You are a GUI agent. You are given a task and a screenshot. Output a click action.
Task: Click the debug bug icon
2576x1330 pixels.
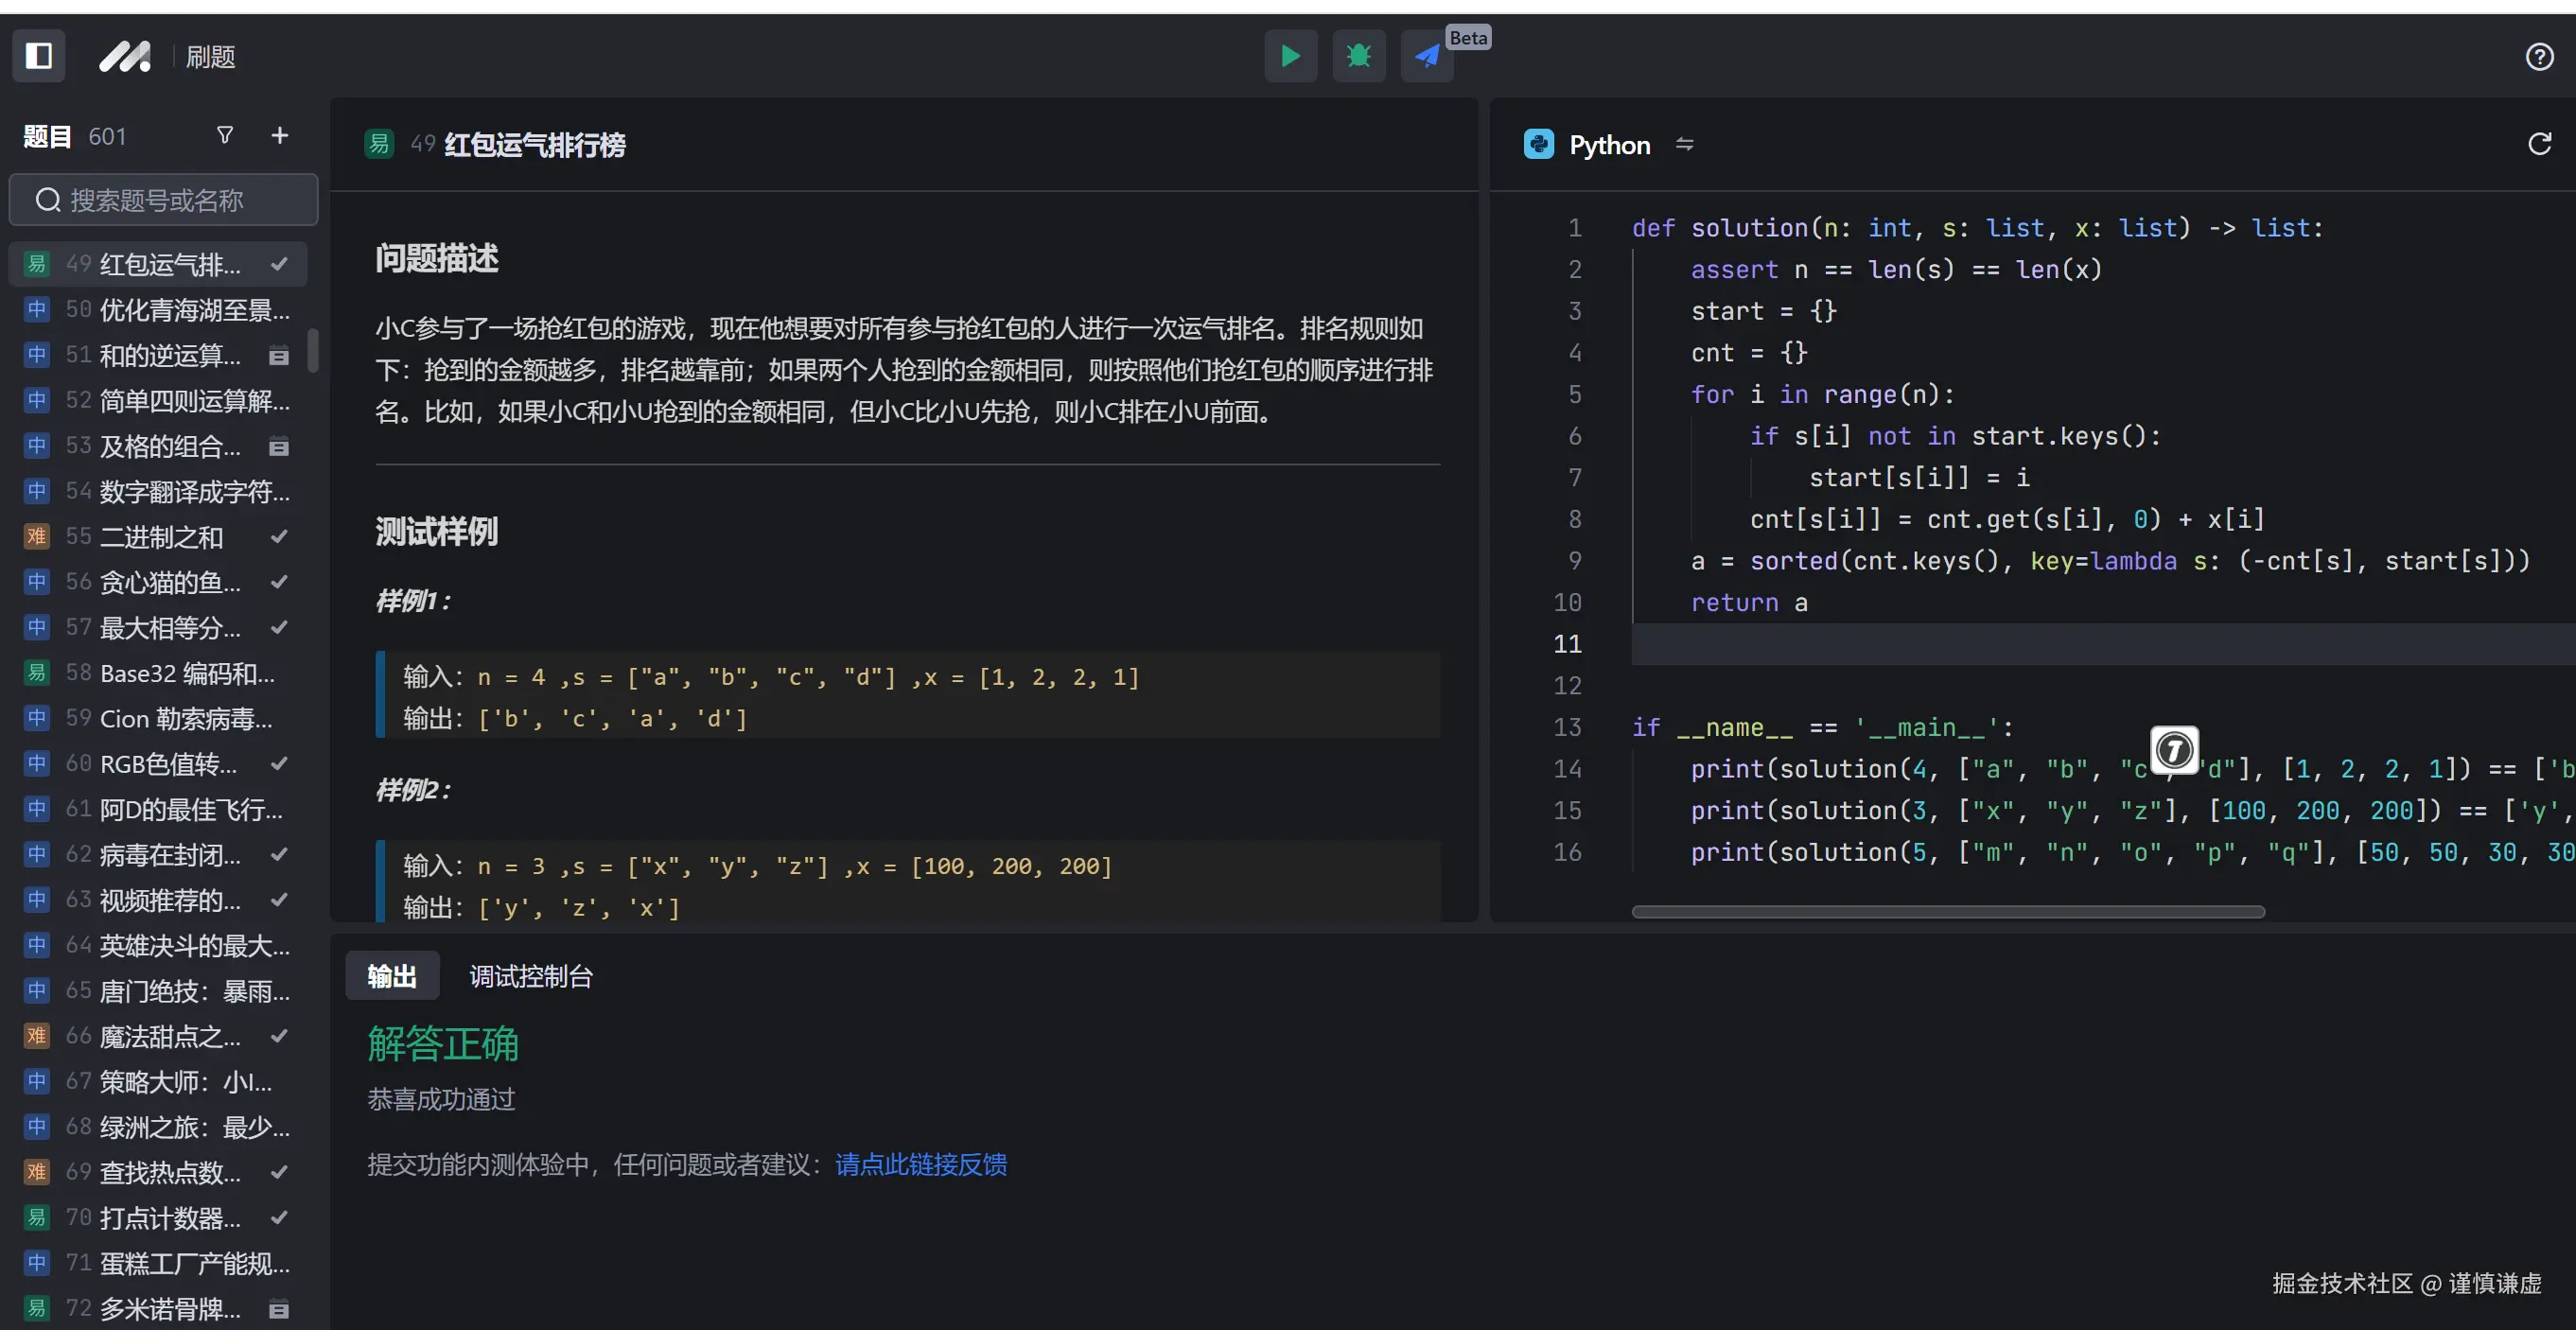coord(1358,56)
